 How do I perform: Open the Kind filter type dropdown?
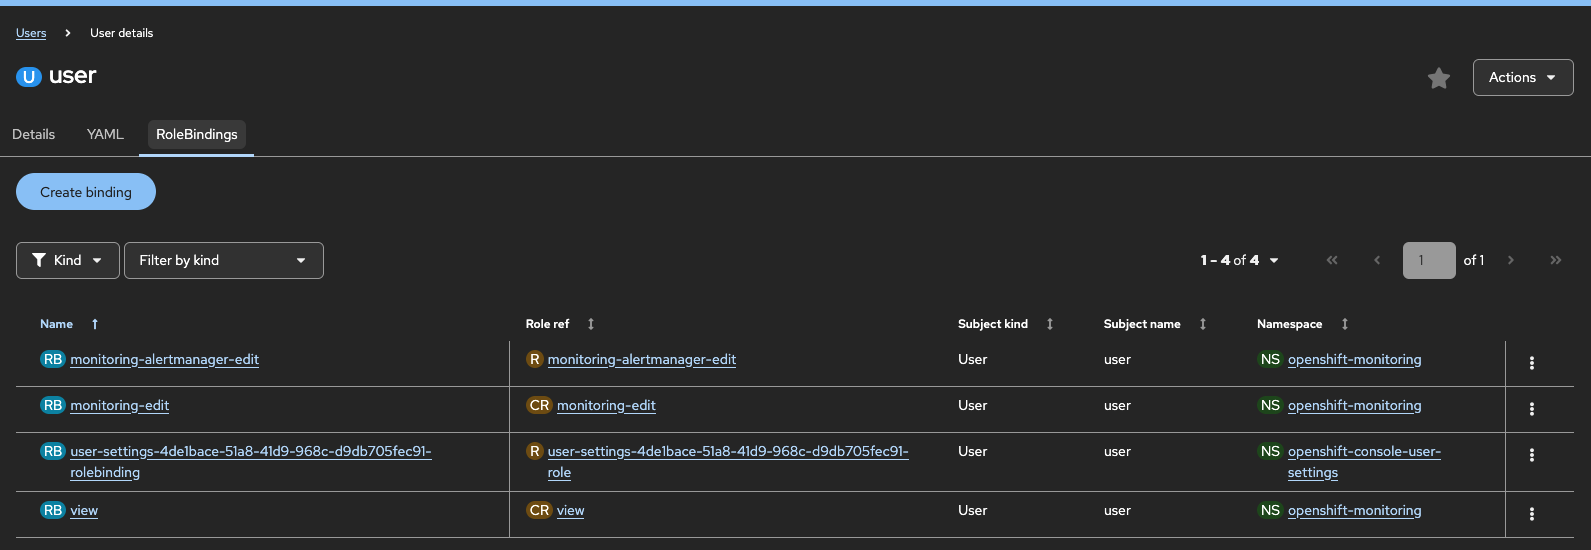[x=68, y=260]
